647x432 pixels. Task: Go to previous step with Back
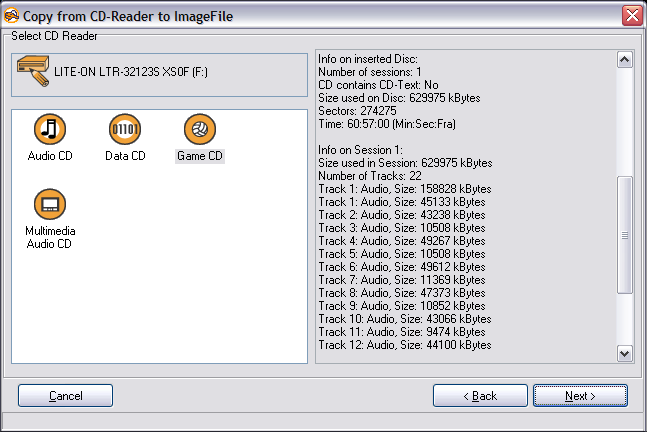pos(480,396)
